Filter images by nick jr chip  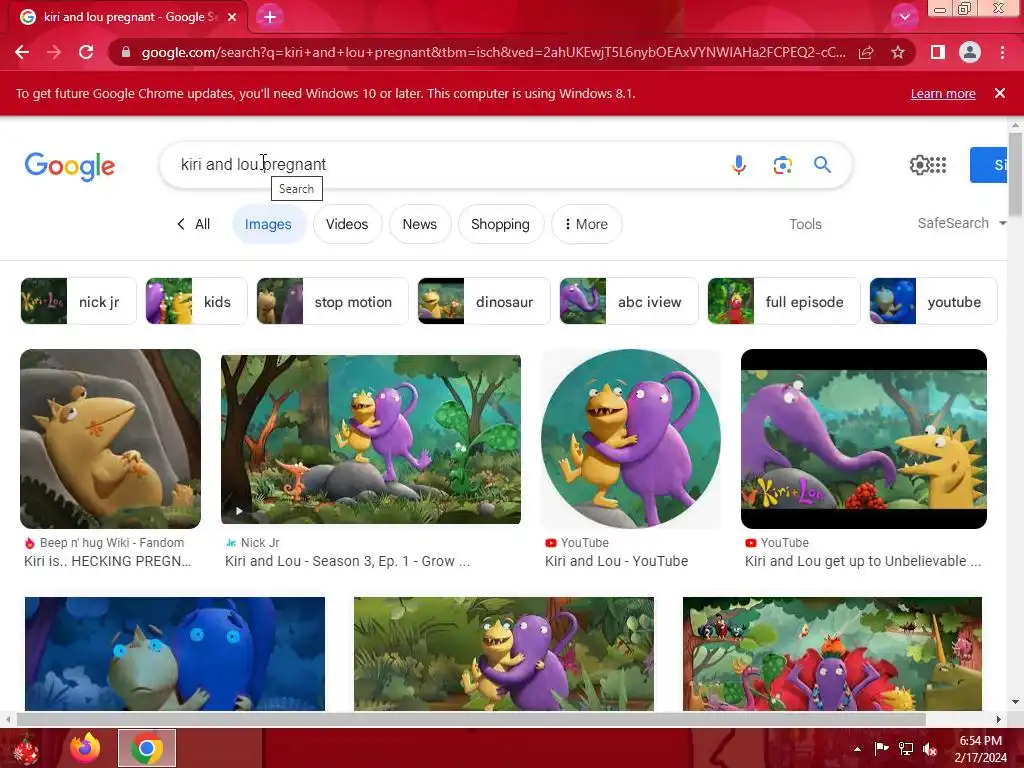(78, 301)
